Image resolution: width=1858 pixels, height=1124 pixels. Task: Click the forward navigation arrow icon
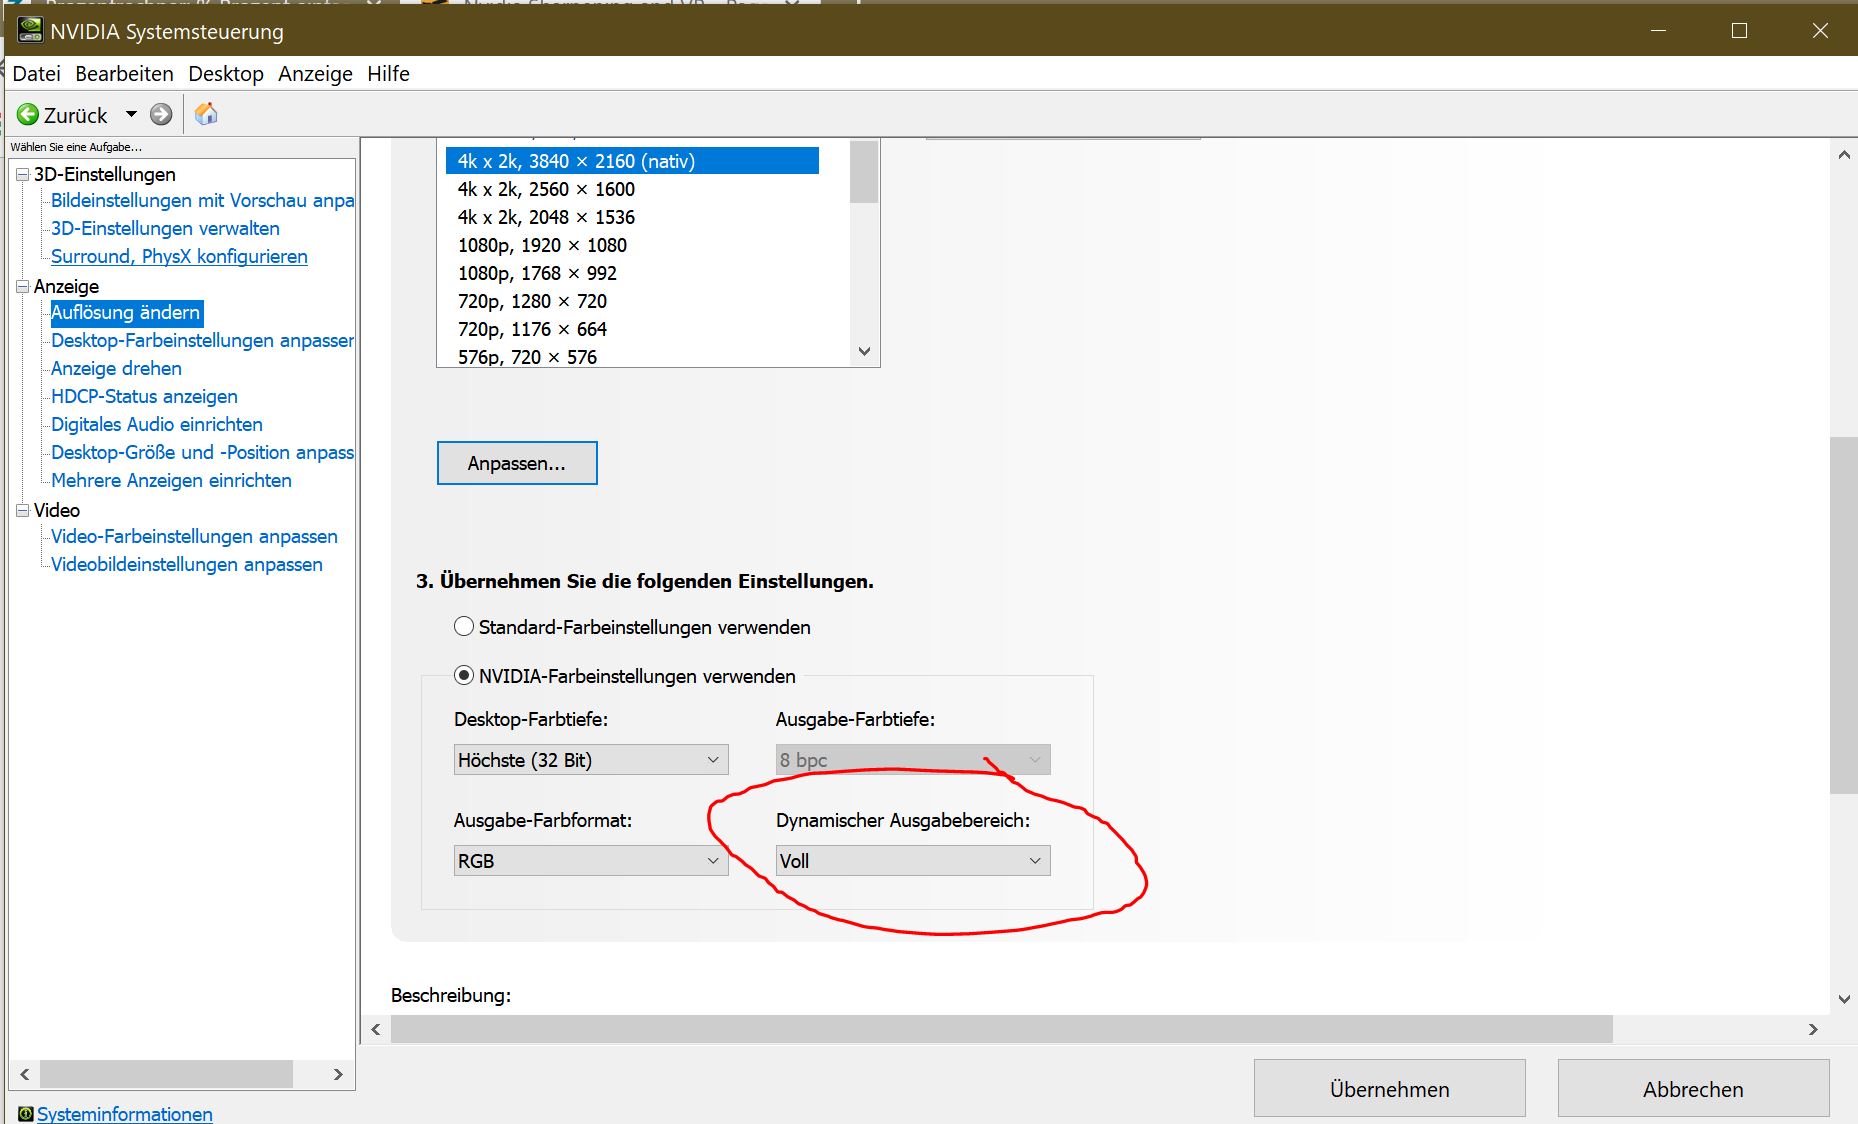tap(161, 115)
